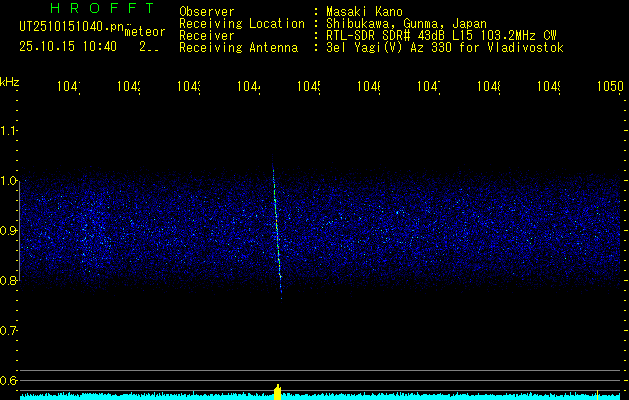629x400 pixels.
Task: Select the 1.0 frequency tick label
Action: tap(9, 181)
